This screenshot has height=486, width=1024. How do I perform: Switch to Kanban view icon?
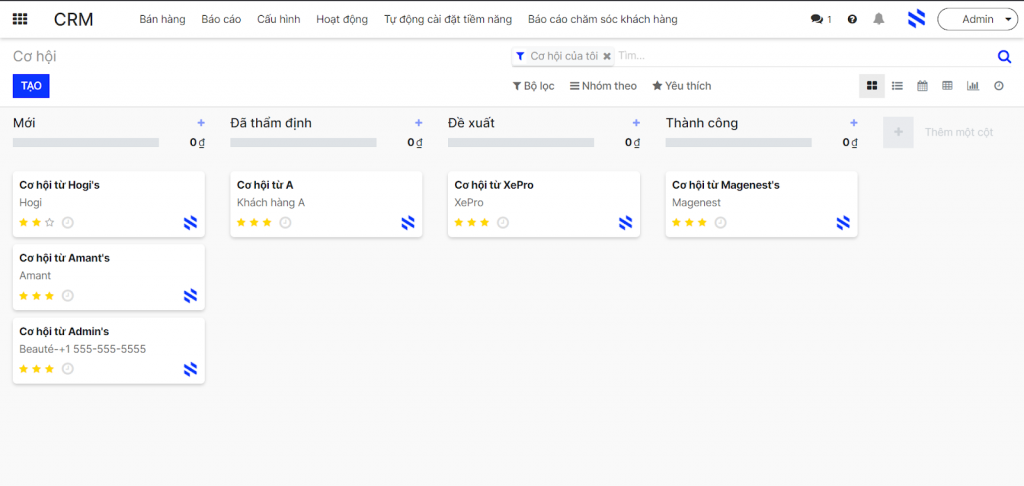point(872,86)
